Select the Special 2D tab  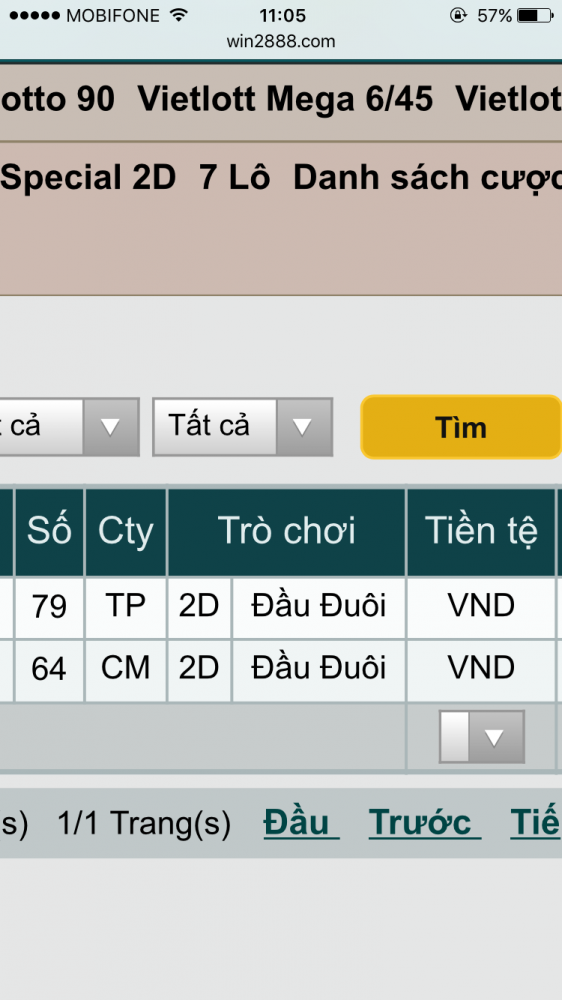(x=88, y=177)
